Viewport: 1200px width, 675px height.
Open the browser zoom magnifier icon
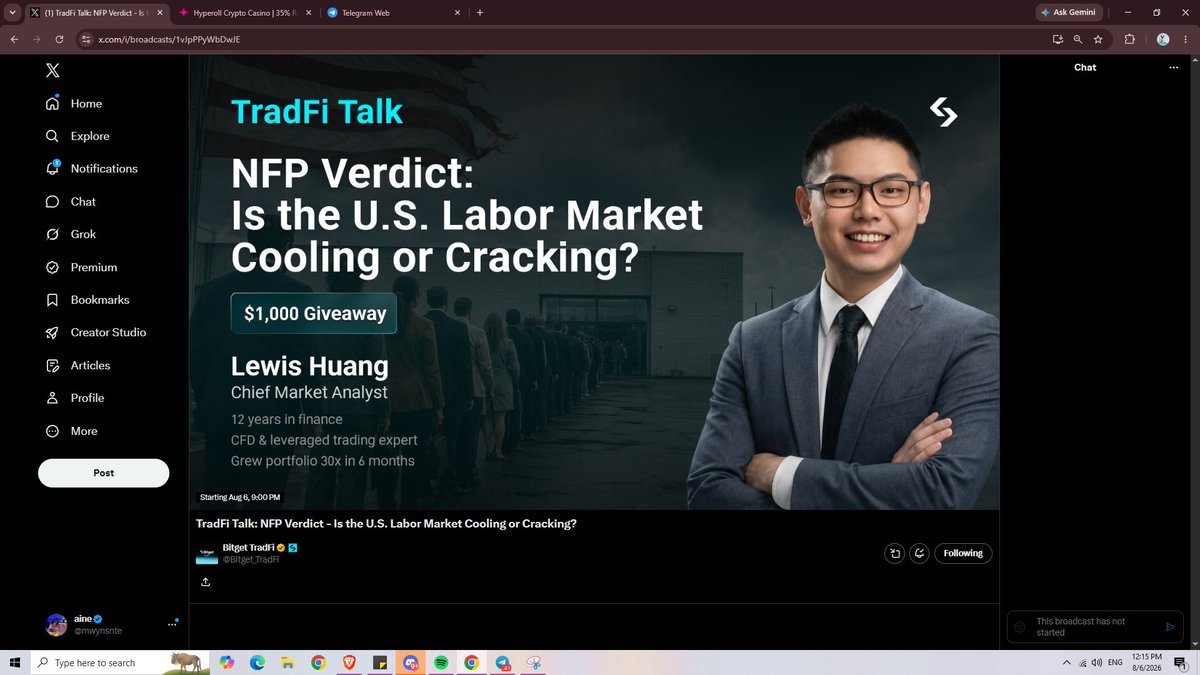pyautogui.click(x=1077, y=39)
